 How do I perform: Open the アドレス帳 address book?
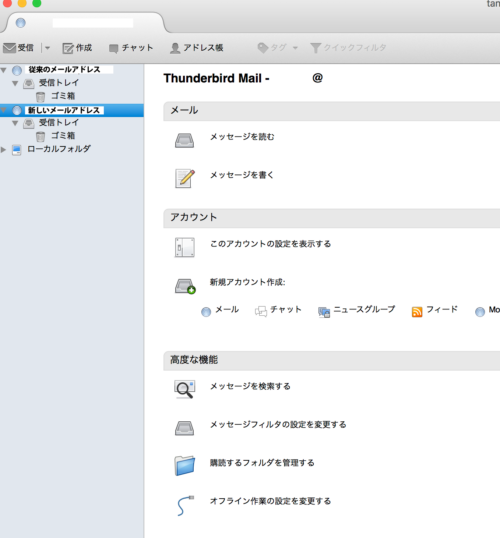(197, 48)
